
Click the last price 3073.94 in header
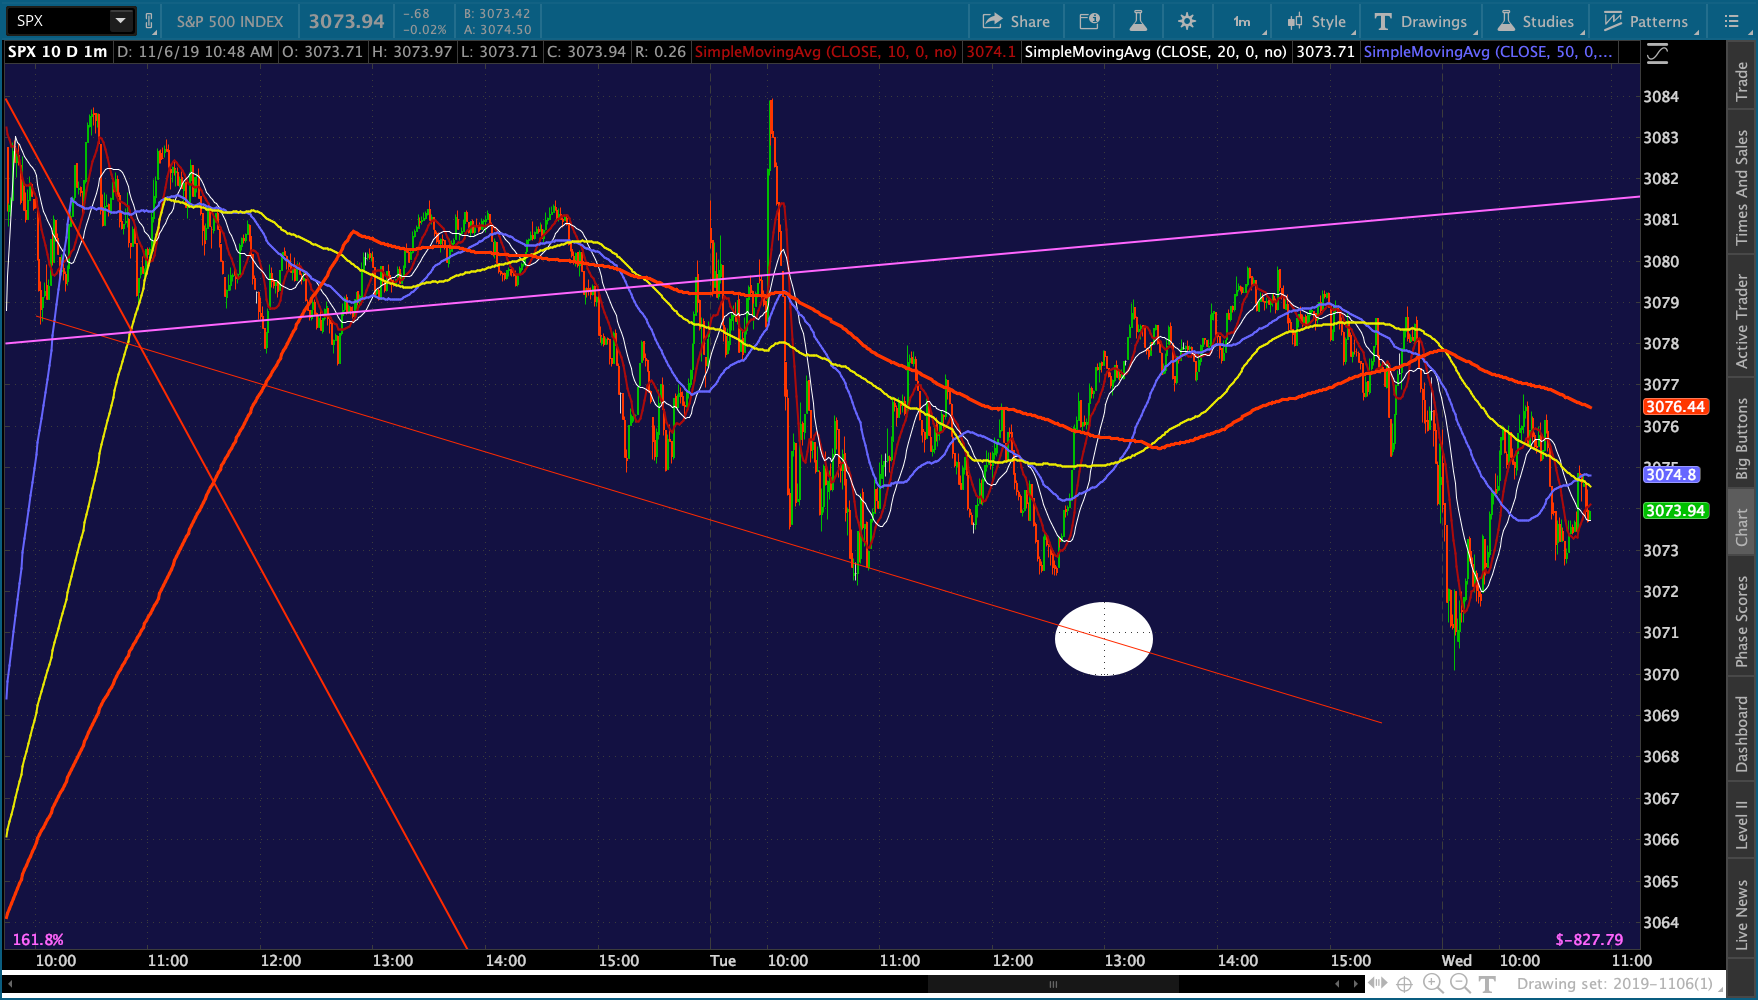coord(346,21)
